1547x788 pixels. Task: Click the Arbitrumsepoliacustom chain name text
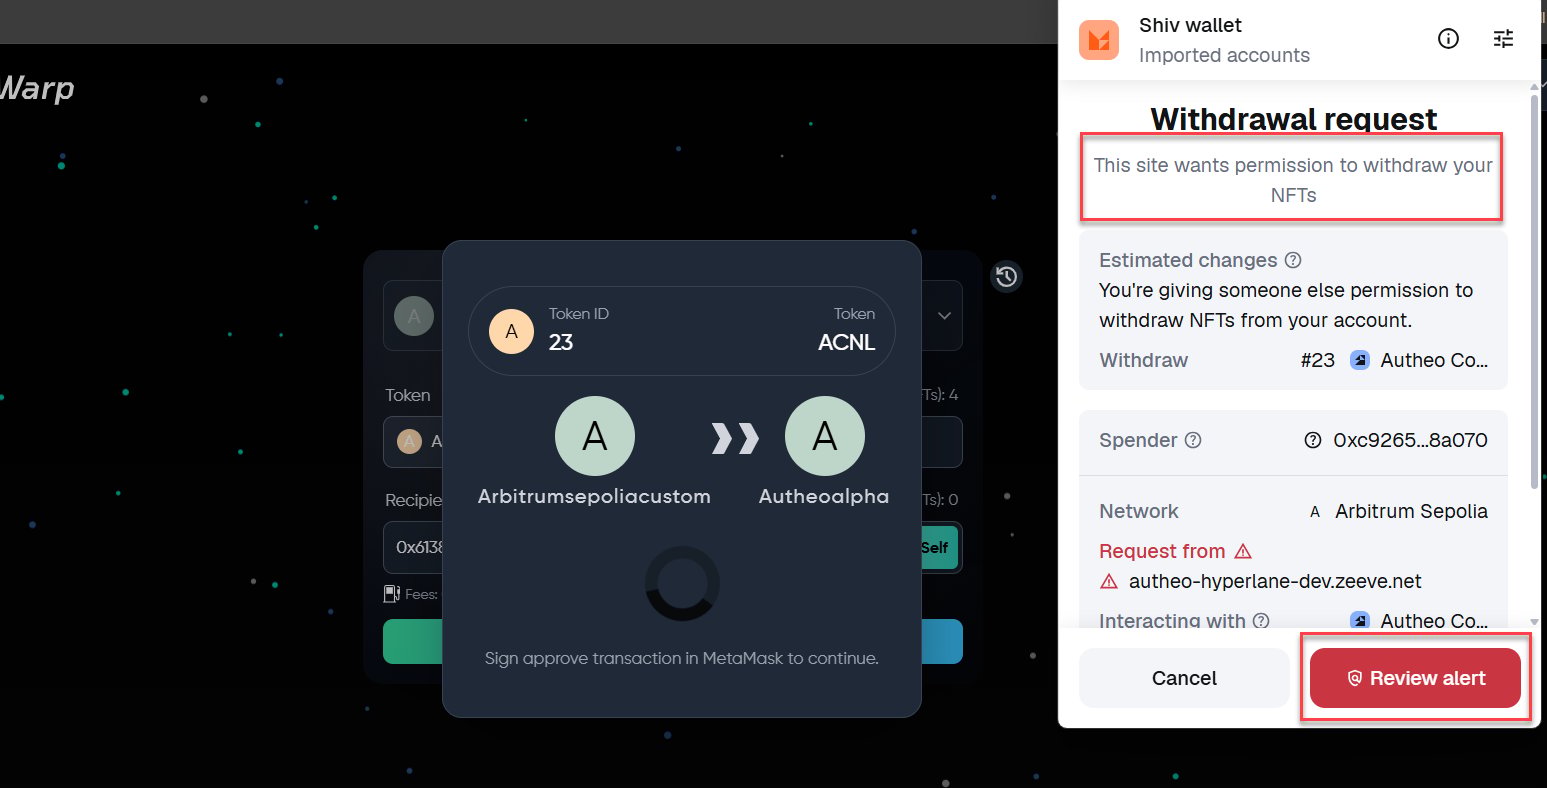pos(594,496)
